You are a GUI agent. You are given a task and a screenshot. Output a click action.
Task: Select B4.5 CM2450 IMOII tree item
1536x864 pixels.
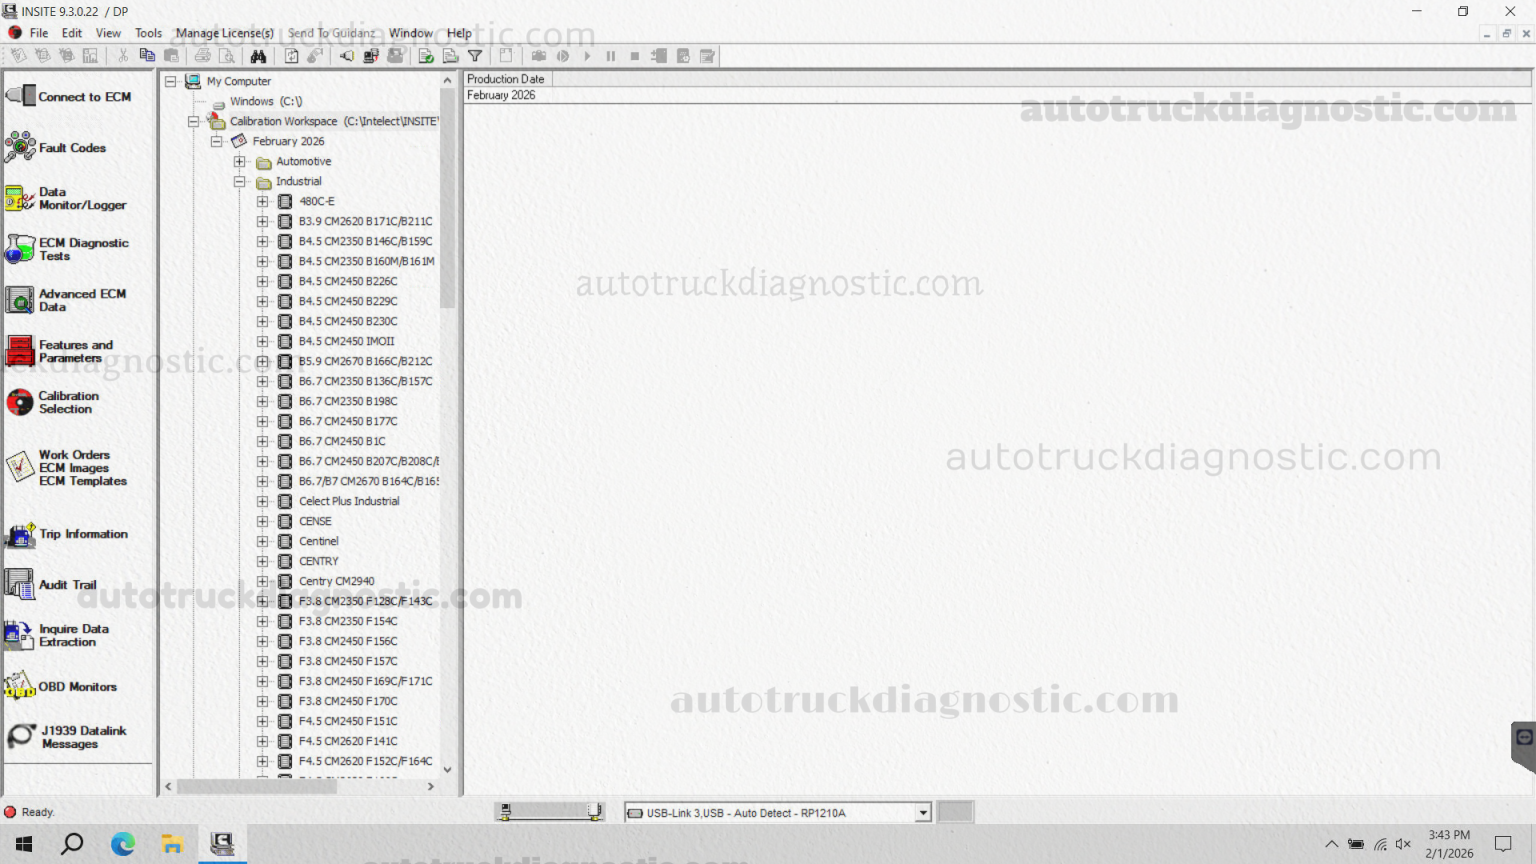[x=346, y=341]
